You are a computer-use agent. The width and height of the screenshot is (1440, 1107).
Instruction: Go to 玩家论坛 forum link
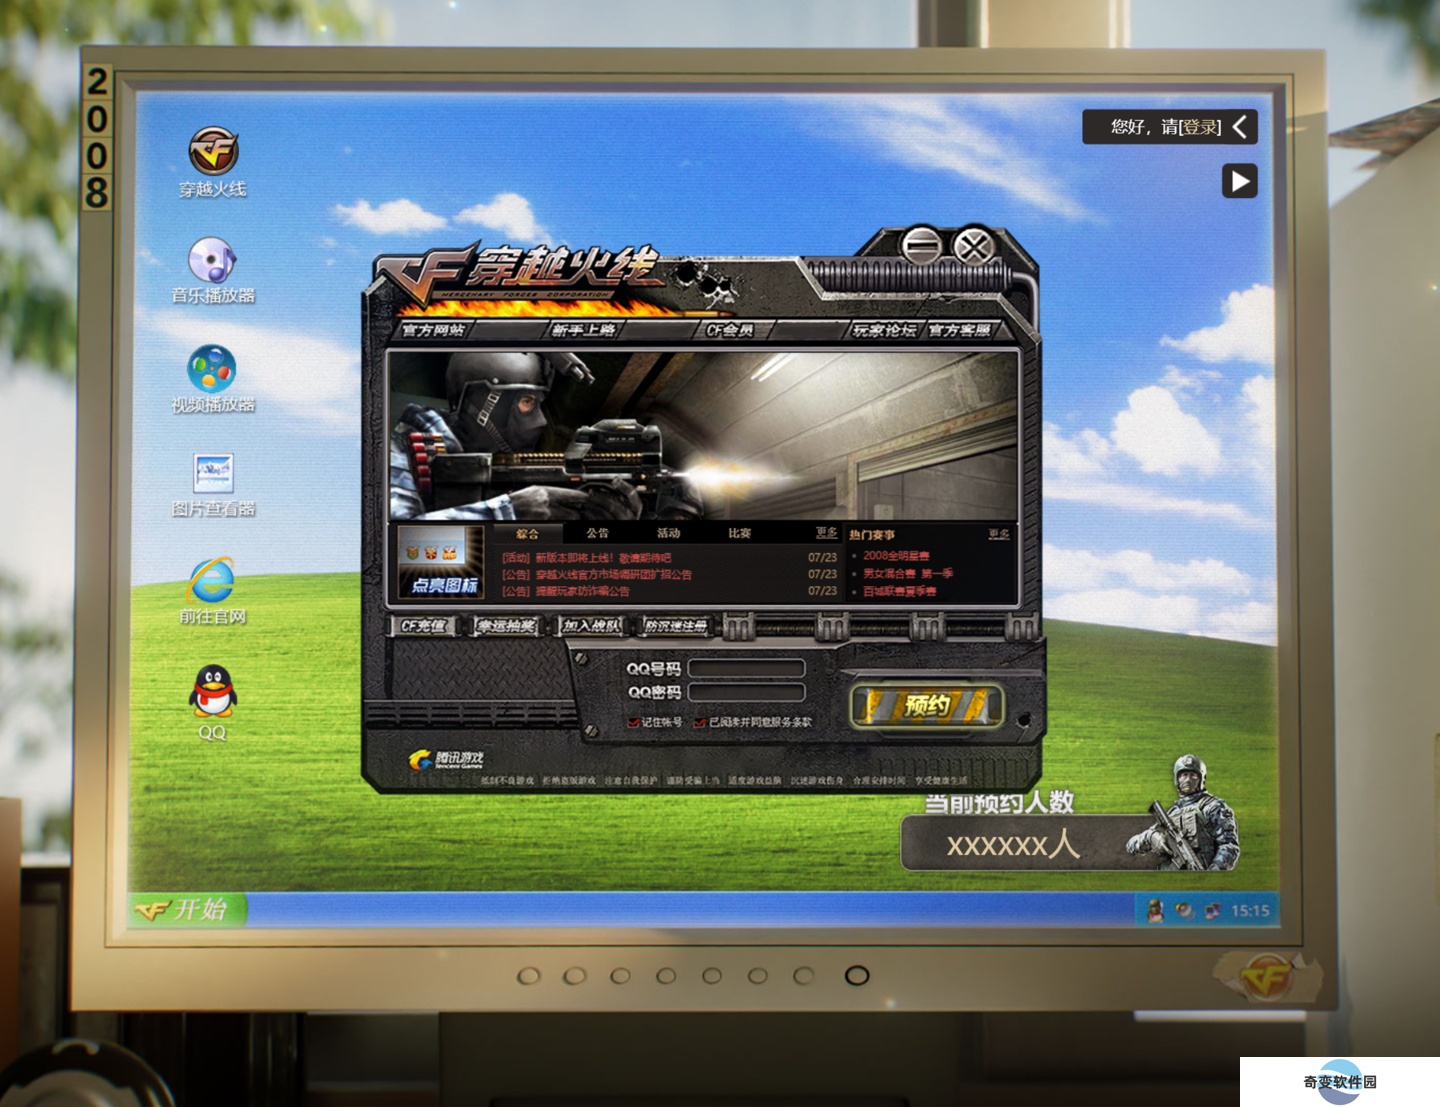[884, 330]
